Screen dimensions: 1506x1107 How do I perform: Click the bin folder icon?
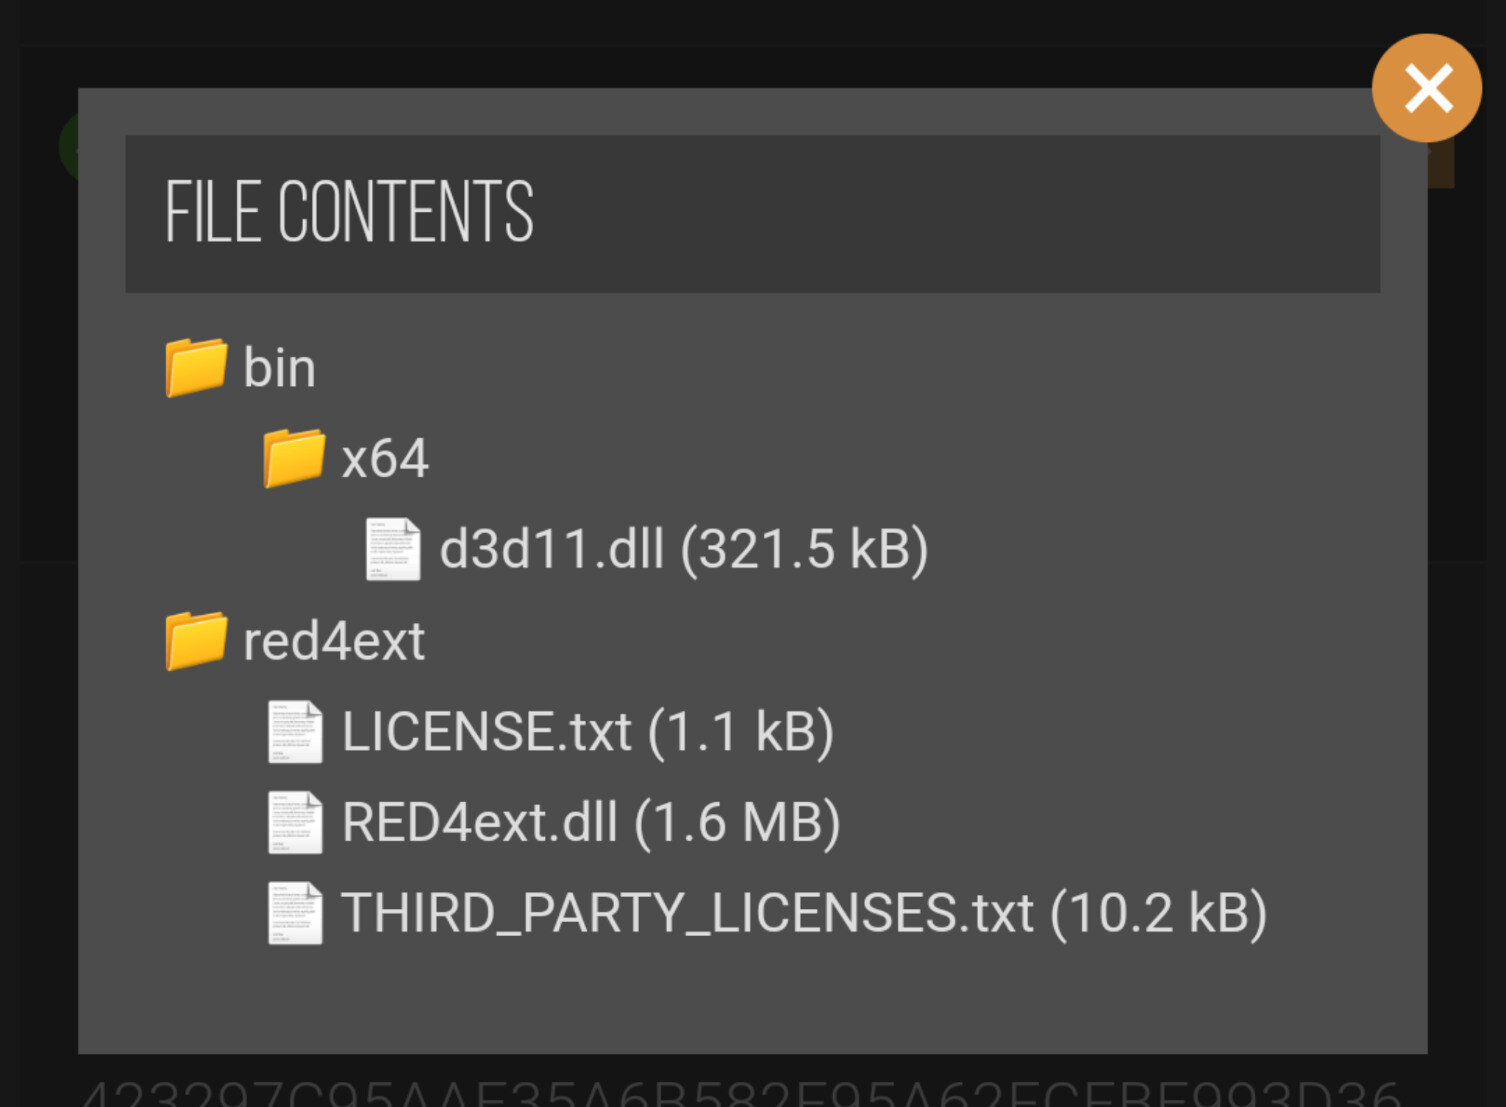tap(196, 367)
